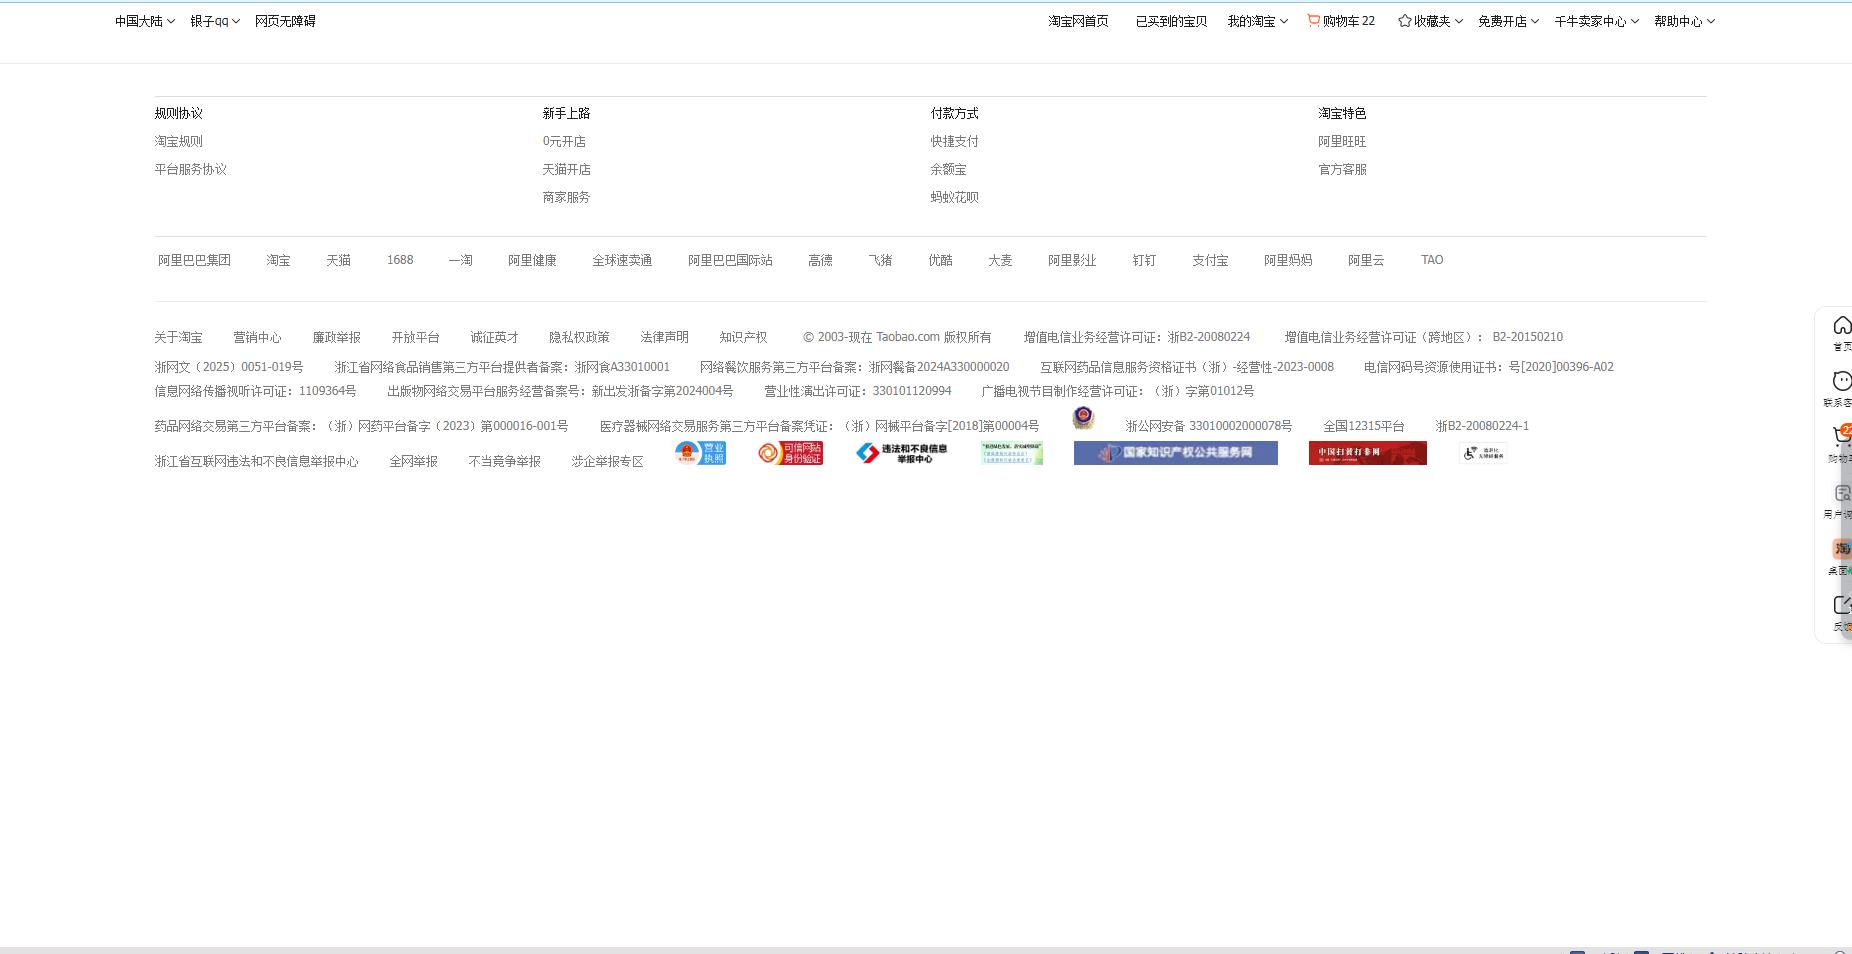1852x954 pixels.
Task: Open the 中国扫黄打非网 red banner
Action: (1368, 453)
